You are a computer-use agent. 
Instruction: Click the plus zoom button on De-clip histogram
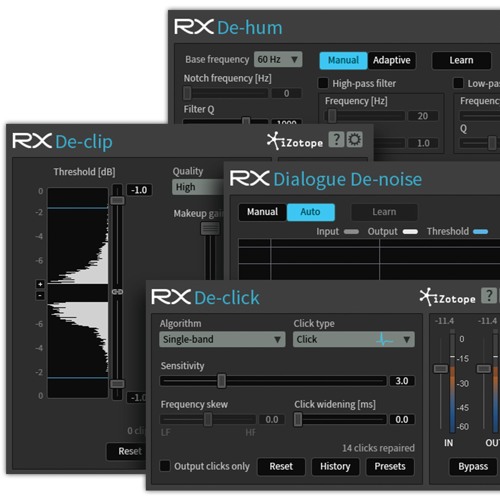40,284
